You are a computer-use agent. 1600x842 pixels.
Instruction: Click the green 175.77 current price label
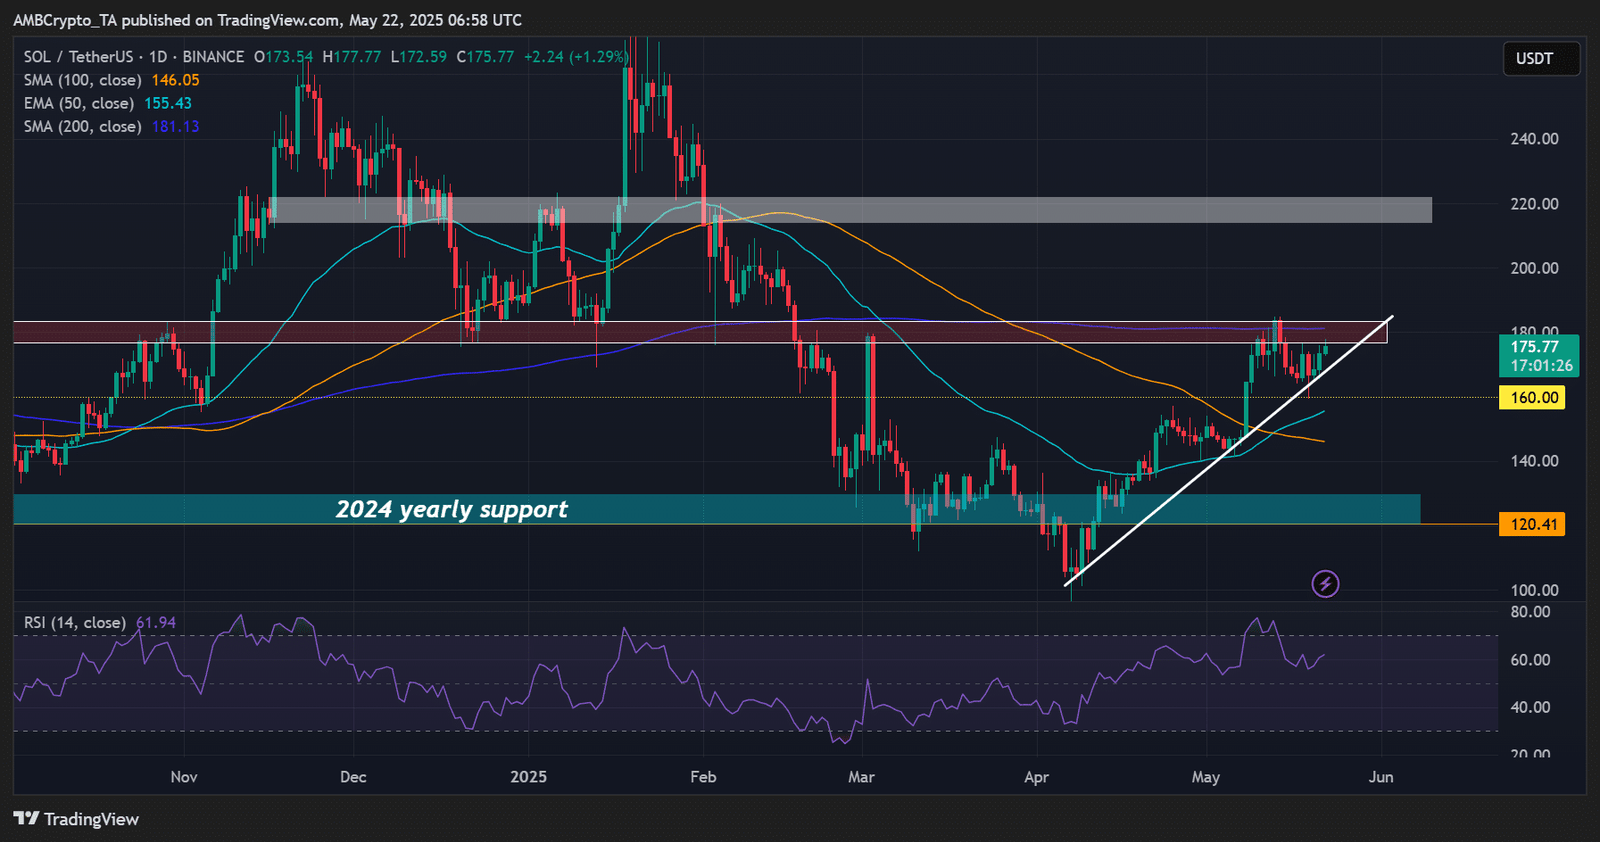point(1539,356)
